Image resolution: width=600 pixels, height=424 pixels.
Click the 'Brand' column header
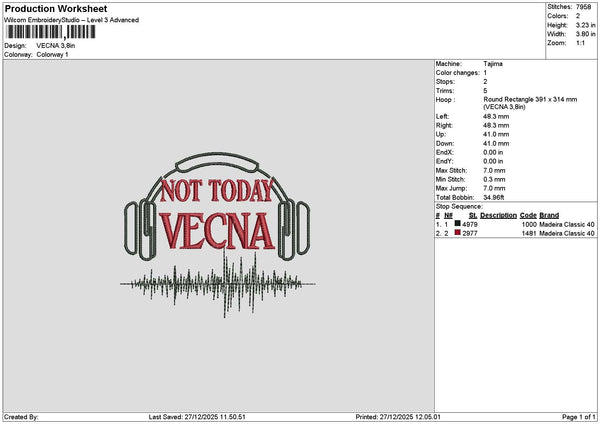pyautogui.click(x=549, y=215)
